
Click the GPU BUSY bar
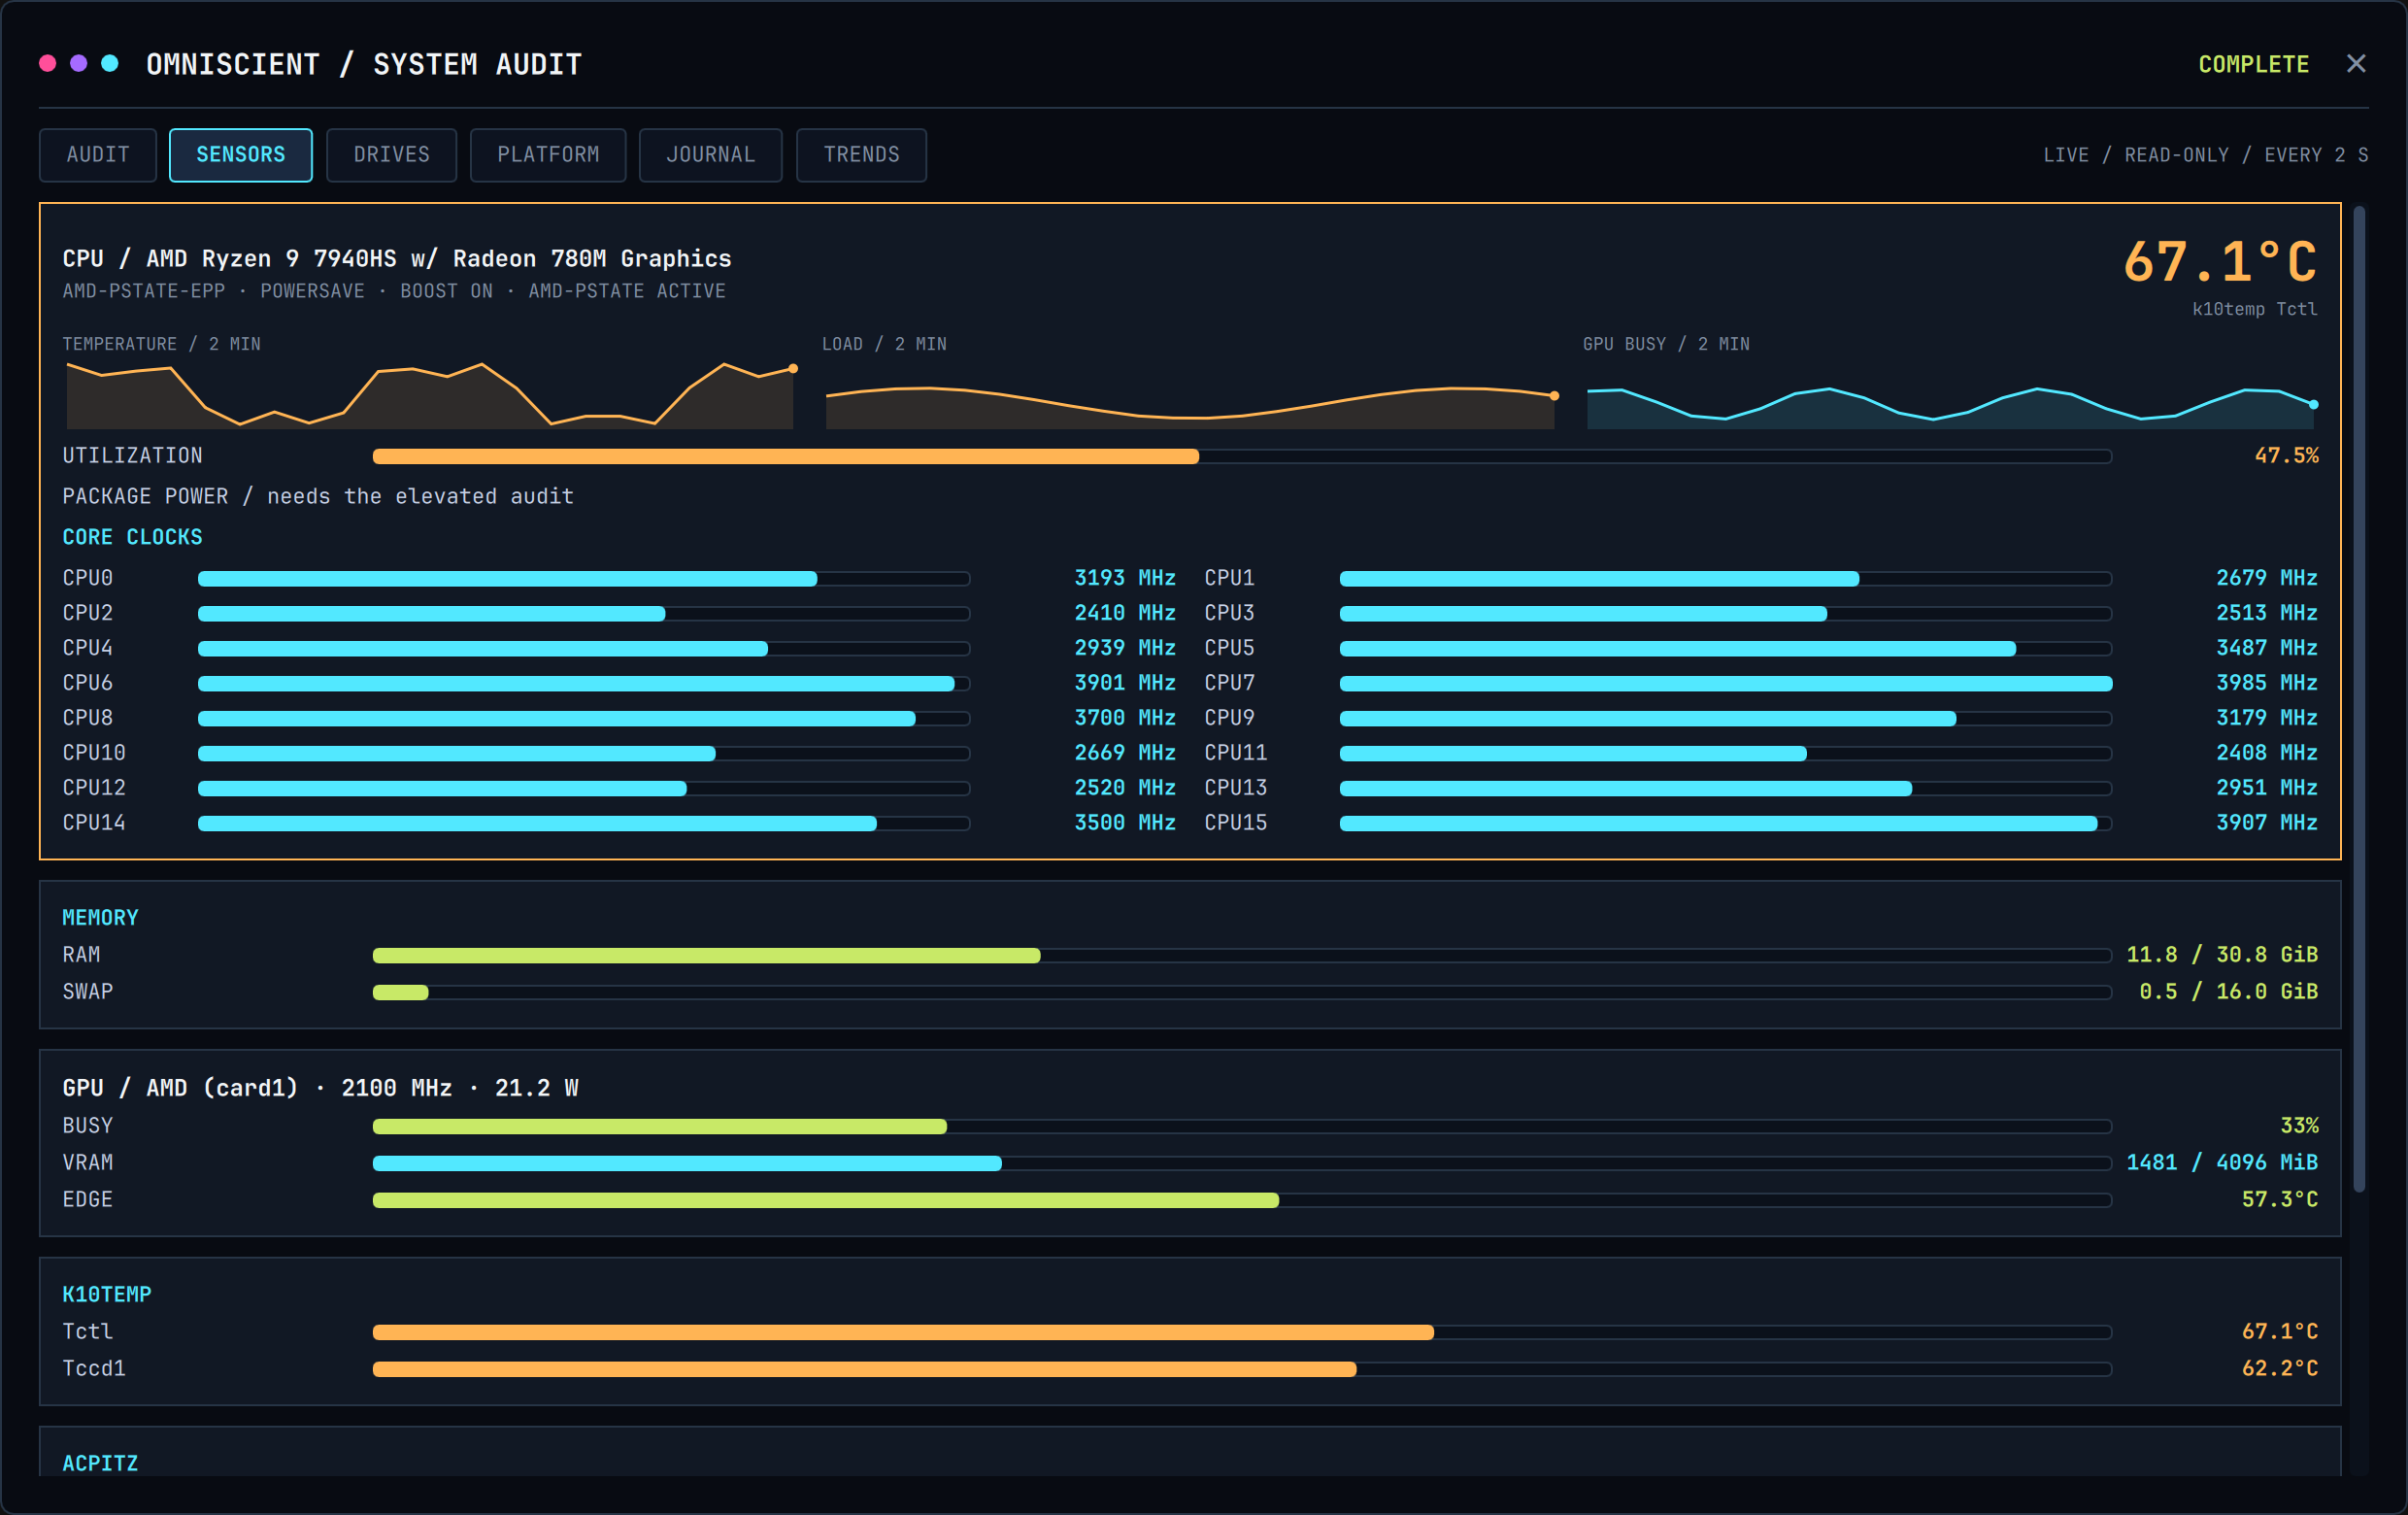[1242, 1127]
